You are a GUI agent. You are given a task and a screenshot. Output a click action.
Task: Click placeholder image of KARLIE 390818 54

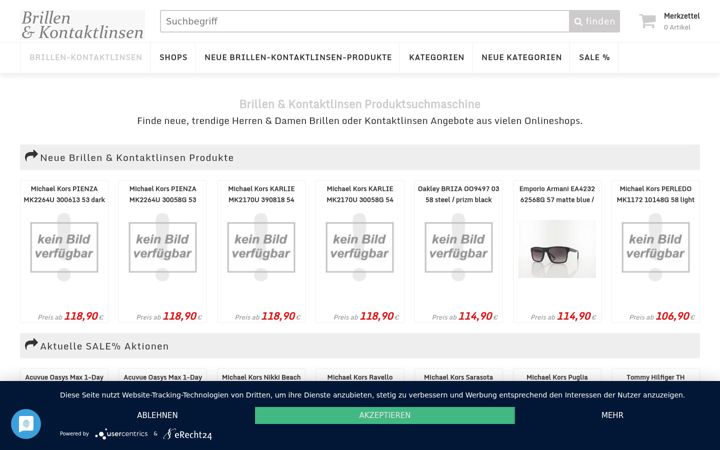[x=261, y=248]
